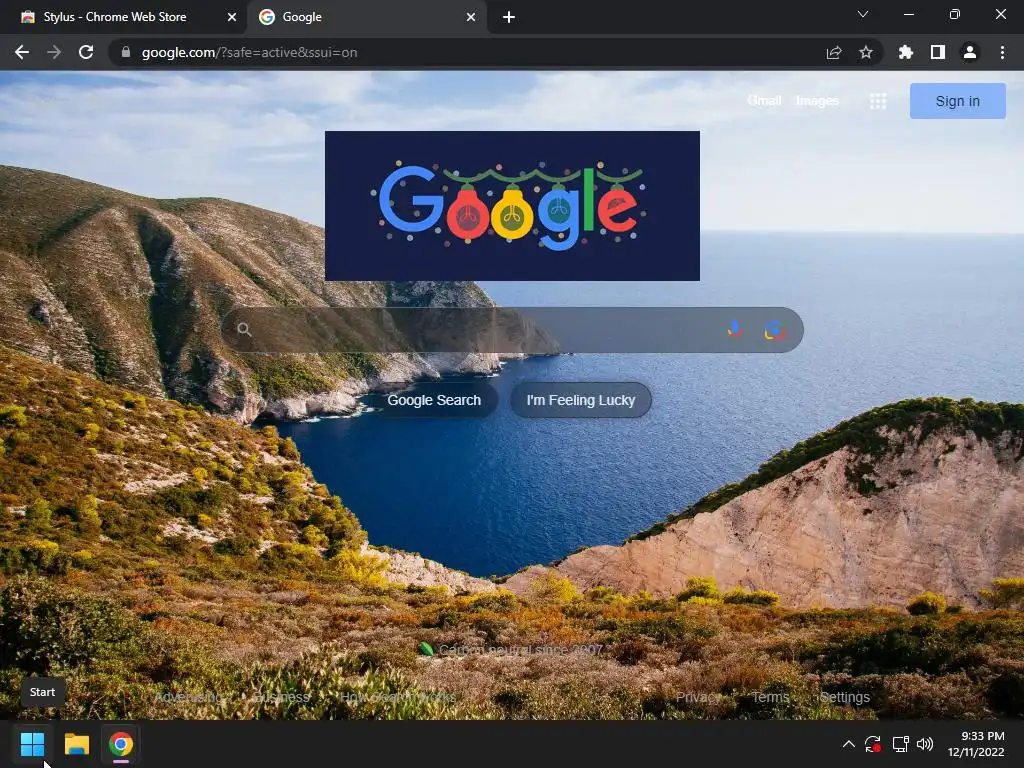Open How Search works footer link
This screenshot has width=1024, height=768.
(x=398, y=697)
